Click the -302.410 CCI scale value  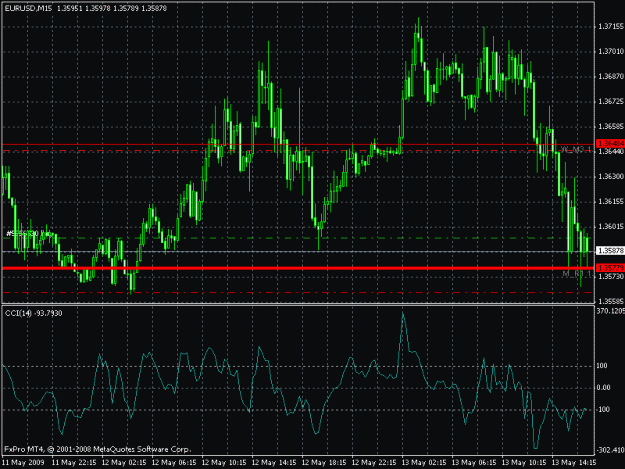(611, 450)
